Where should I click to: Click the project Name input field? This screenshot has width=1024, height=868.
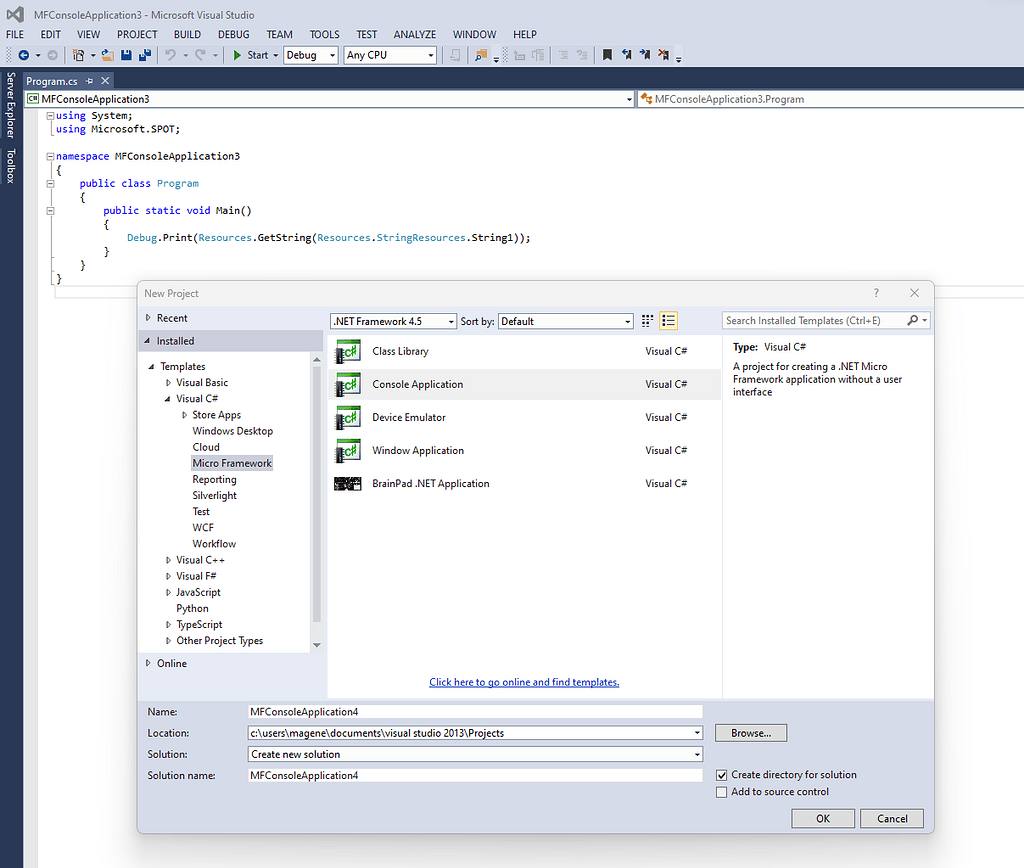point(475,712)
